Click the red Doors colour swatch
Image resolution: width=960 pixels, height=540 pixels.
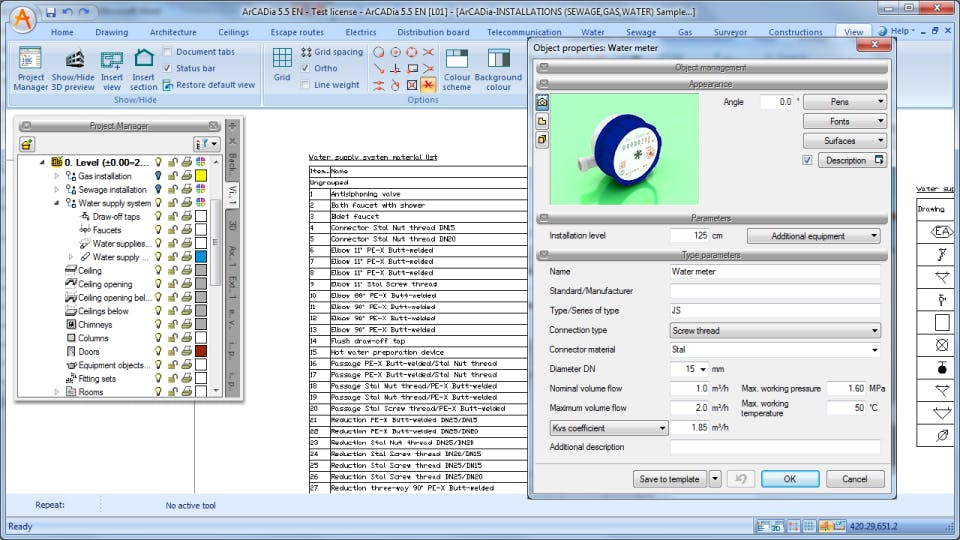pos(201,352)
